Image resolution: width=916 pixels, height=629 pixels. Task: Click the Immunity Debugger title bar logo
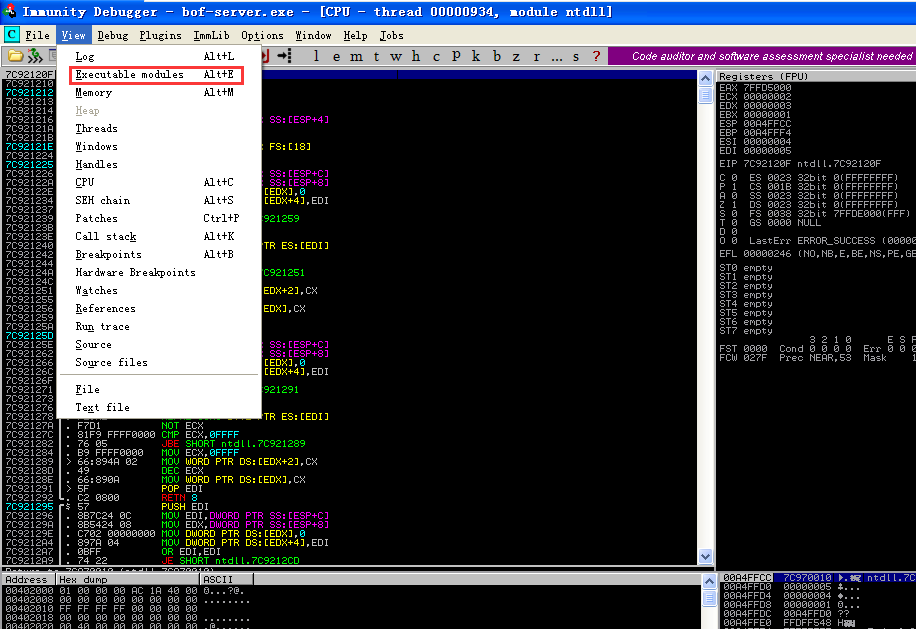(x=9, y=11)
